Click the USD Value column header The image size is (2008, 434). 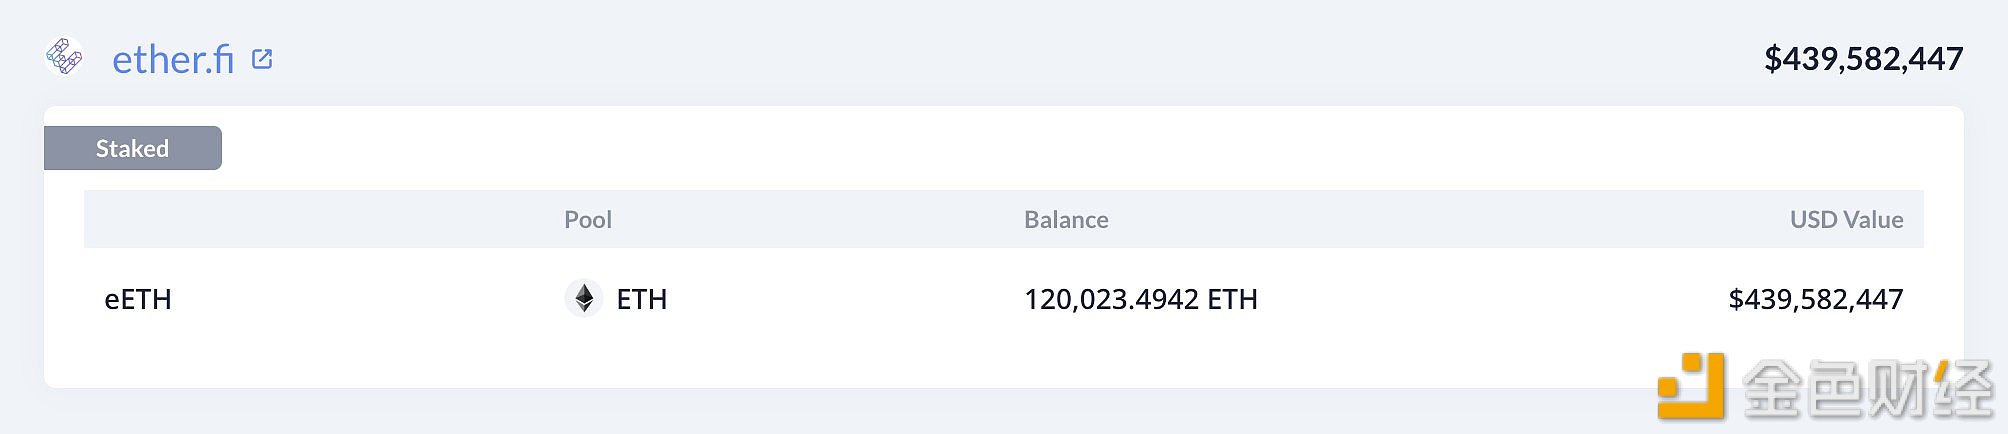tap(1846, 220)
